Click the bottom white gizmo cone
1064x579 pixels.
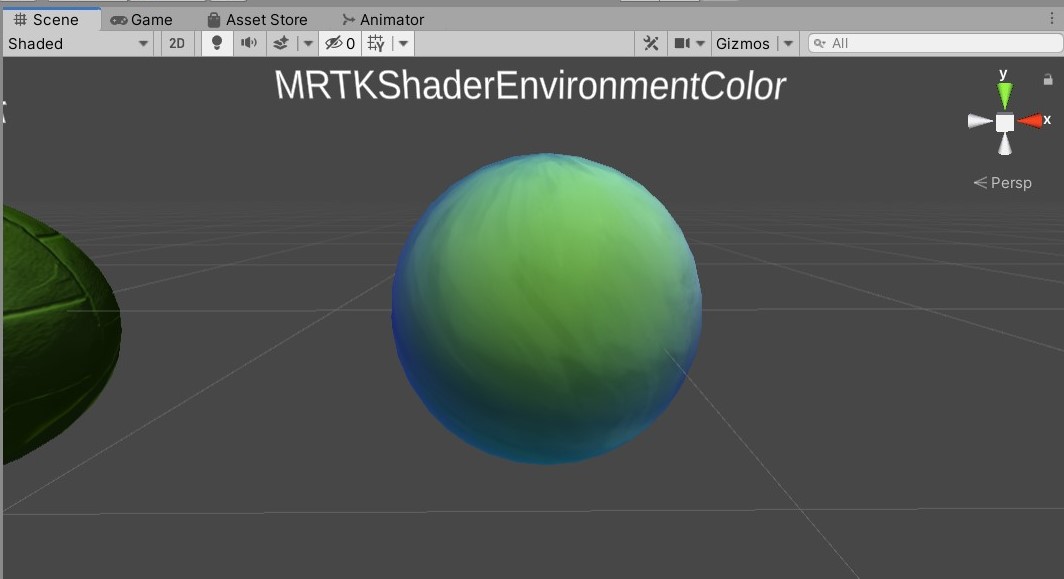point(1005,144)
